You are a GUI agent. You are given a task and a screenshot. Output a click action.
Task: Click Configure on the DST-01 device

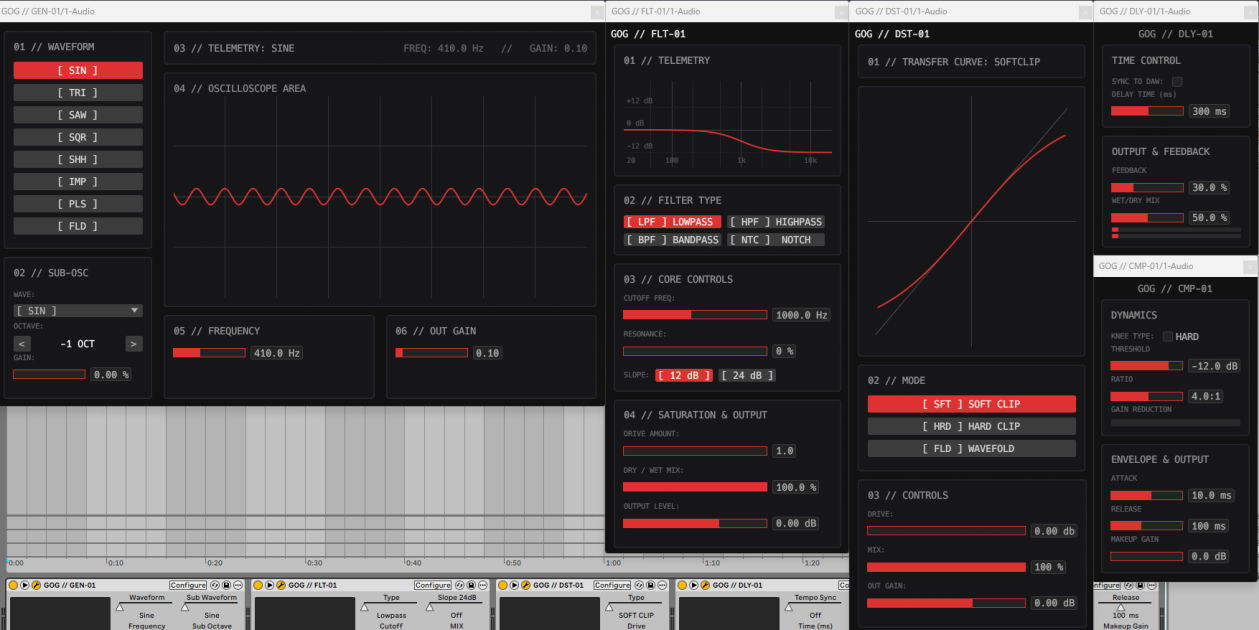pos(613,585)
